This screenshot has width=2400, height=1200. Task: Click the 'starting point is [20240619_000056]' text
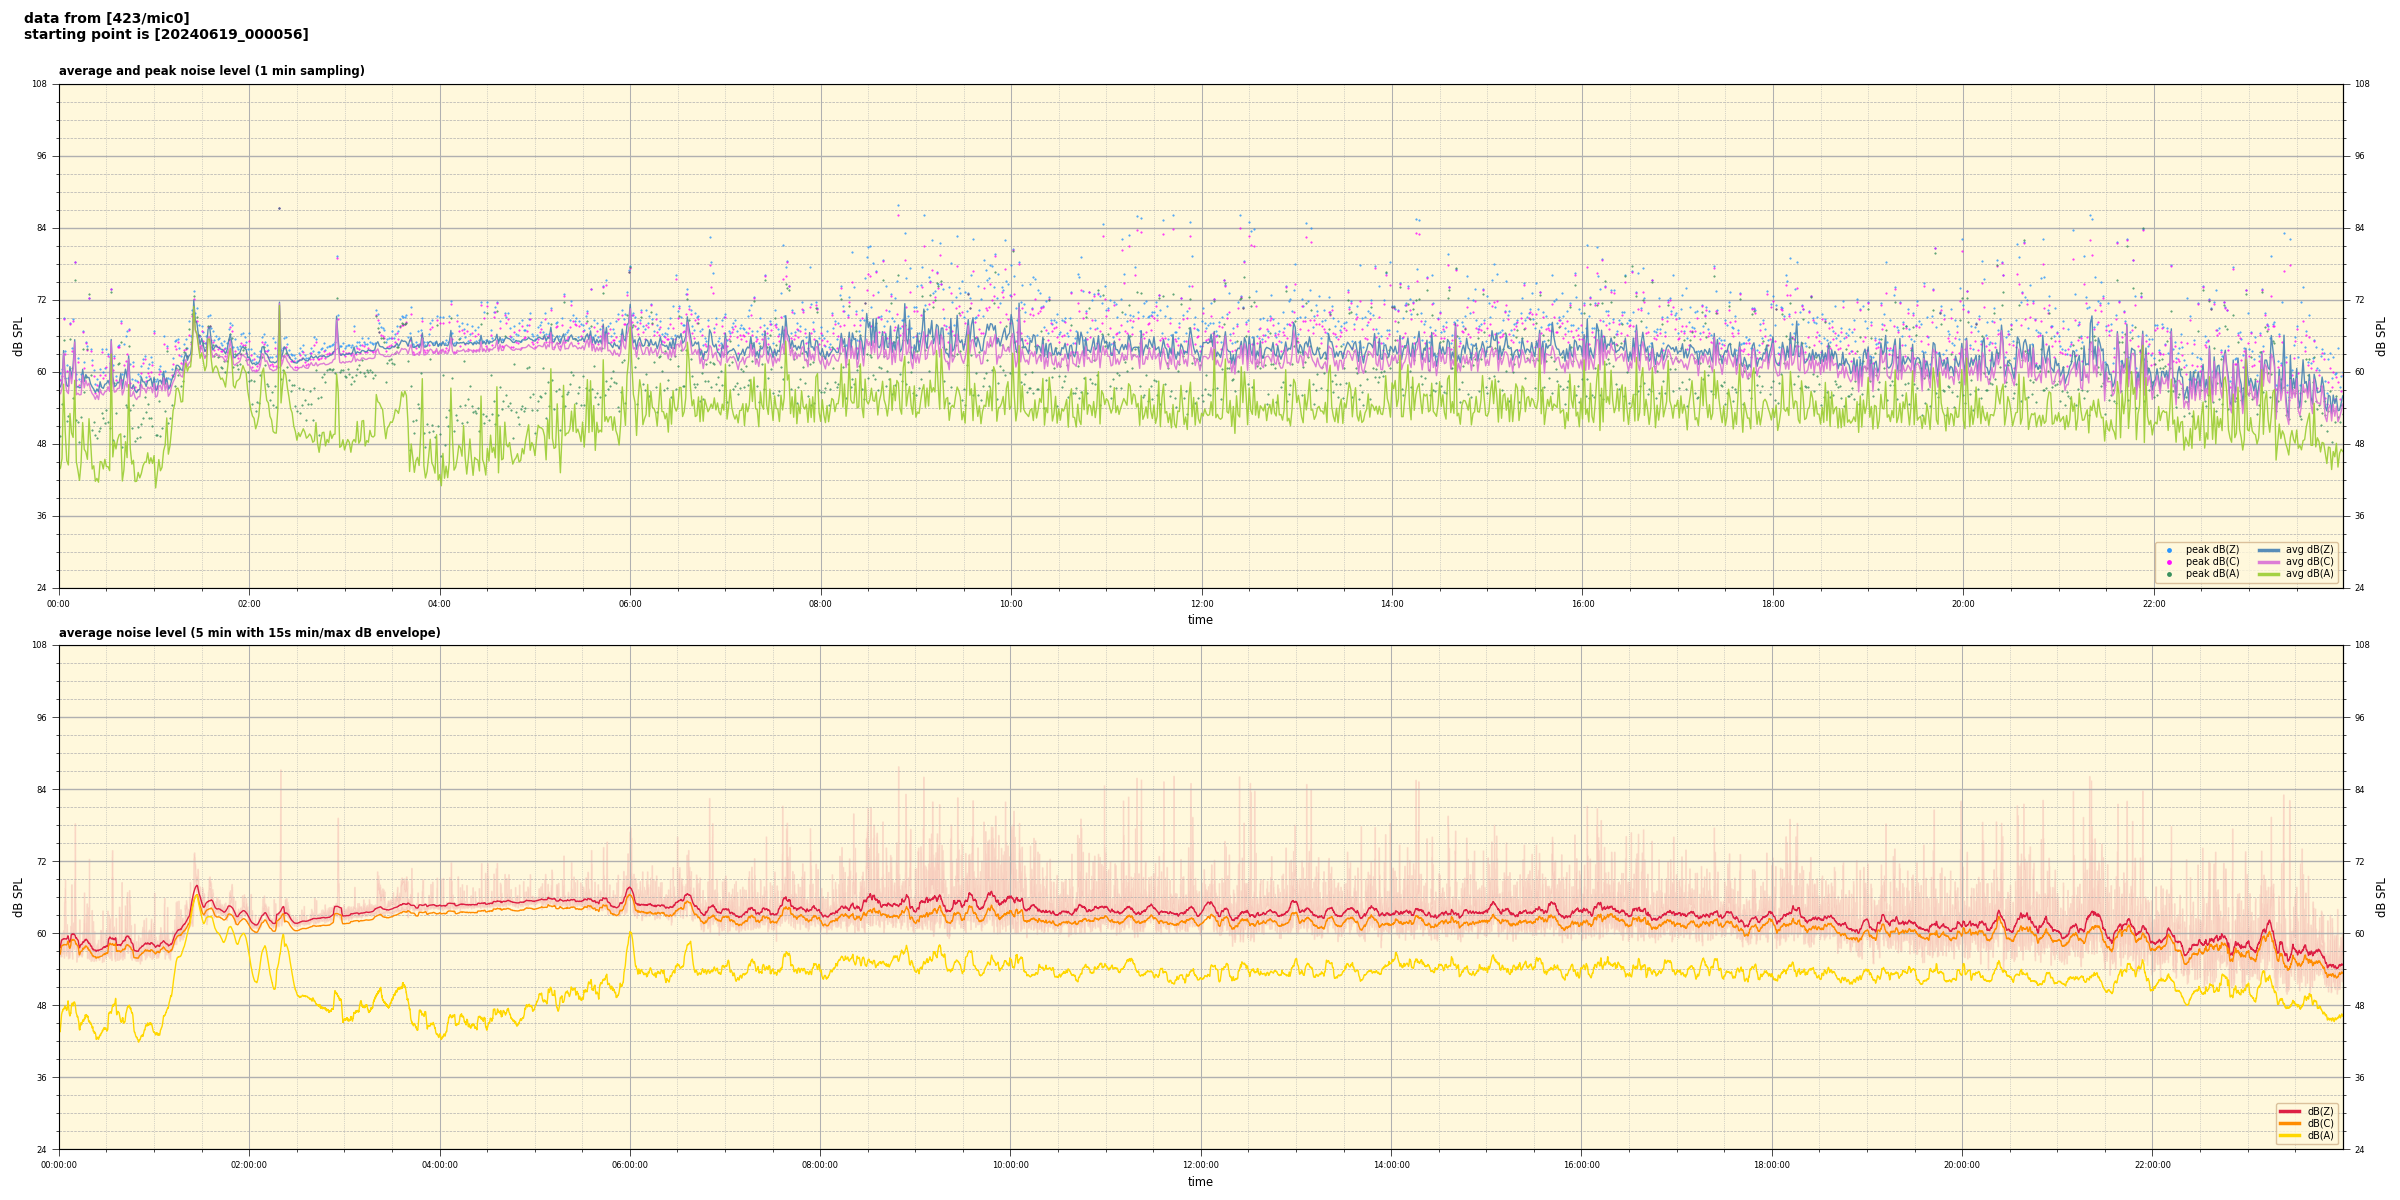(166, 35)
